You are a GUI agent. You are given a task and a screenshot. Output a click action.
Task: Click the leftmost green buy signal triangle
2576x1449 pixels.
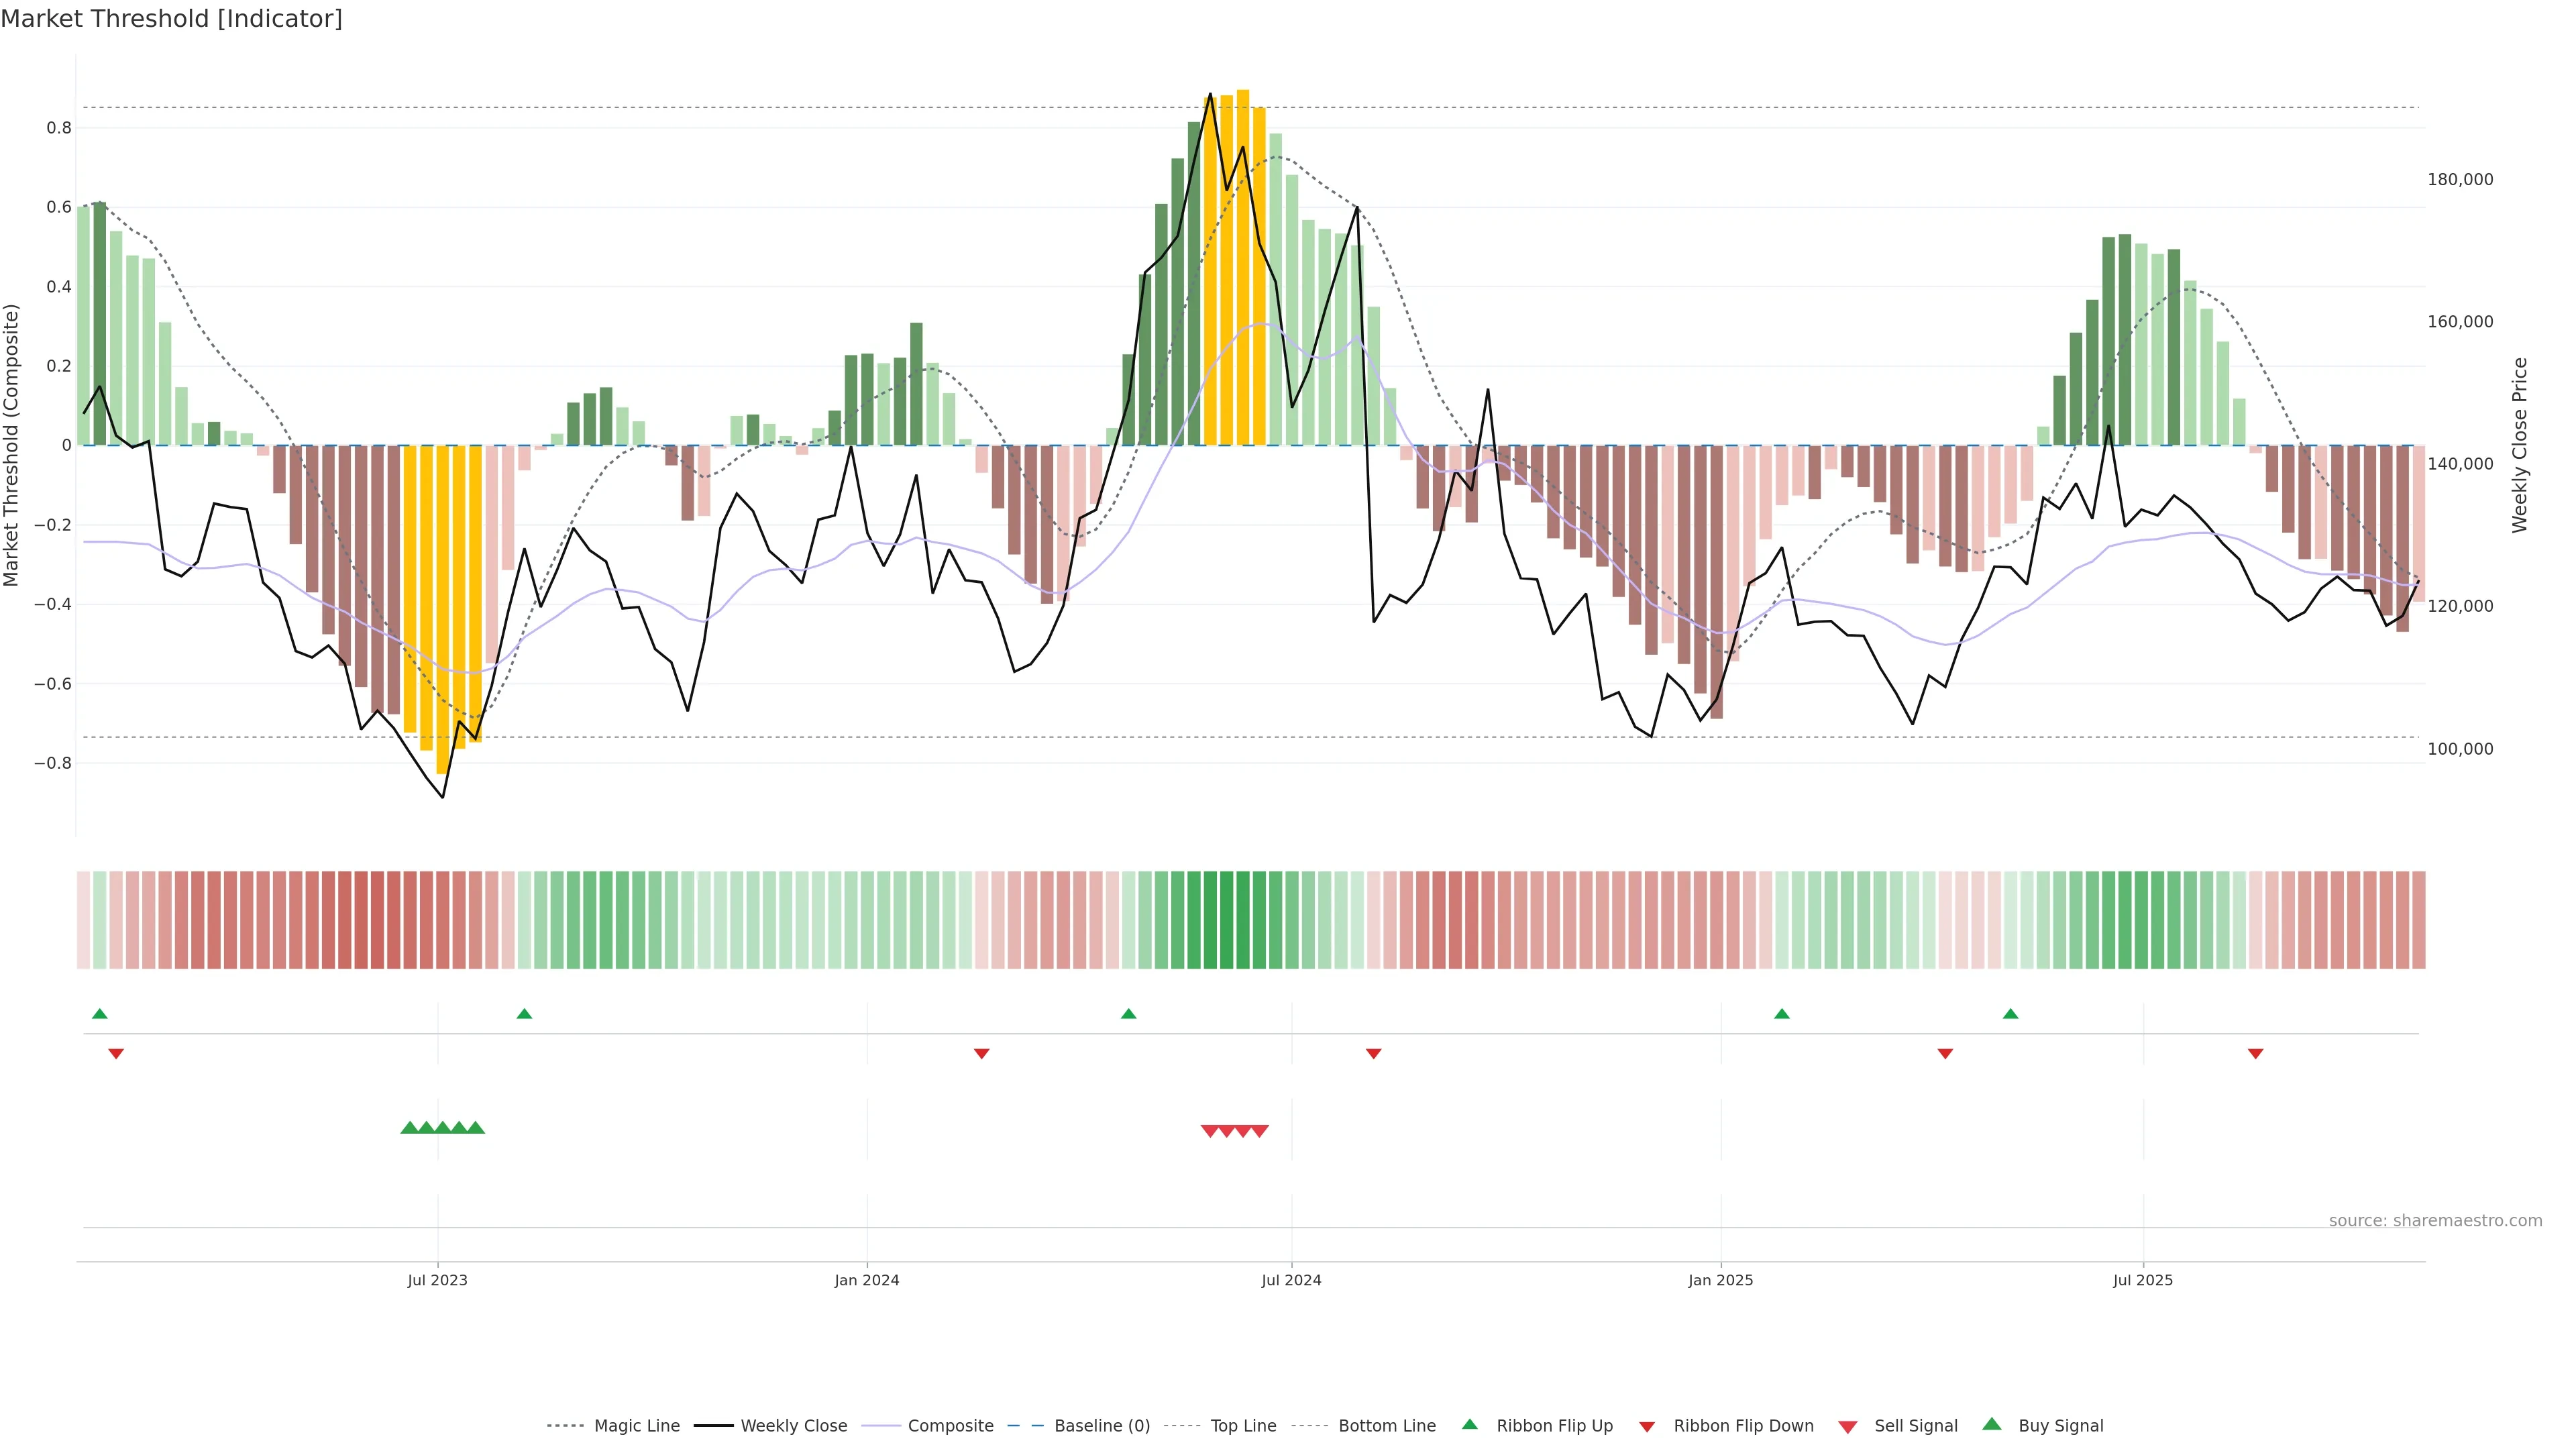coord(409,1128)
